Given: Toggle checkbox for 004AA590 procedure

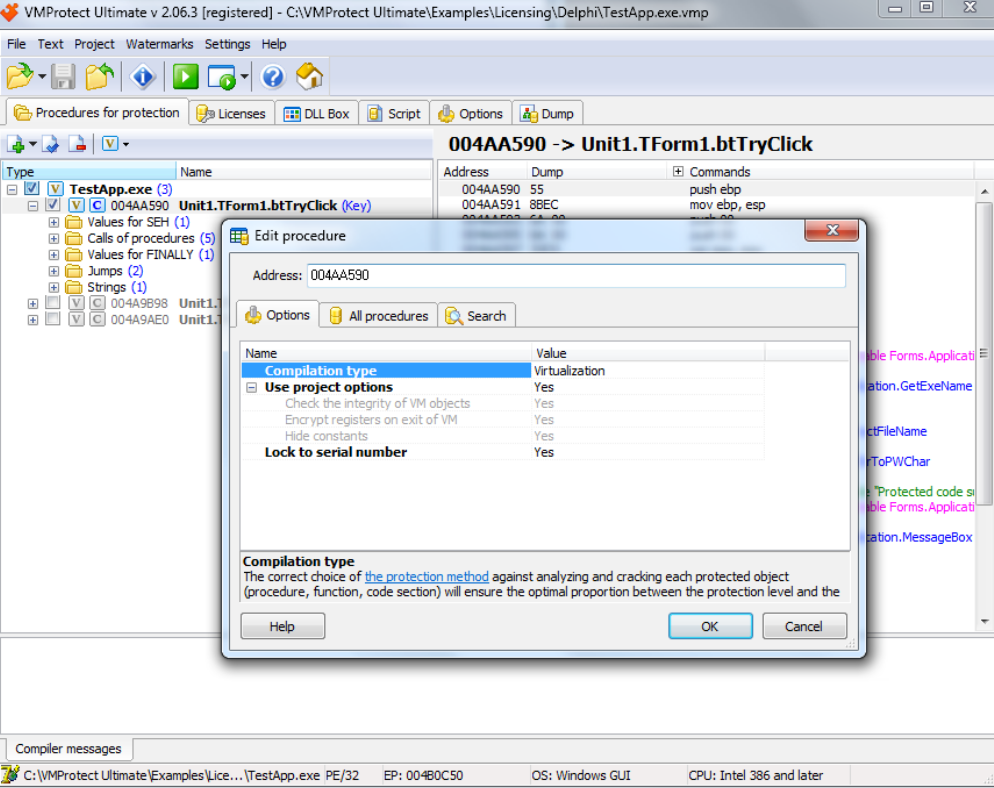Looking at the screenshot, I should click(x=53, y=205).
